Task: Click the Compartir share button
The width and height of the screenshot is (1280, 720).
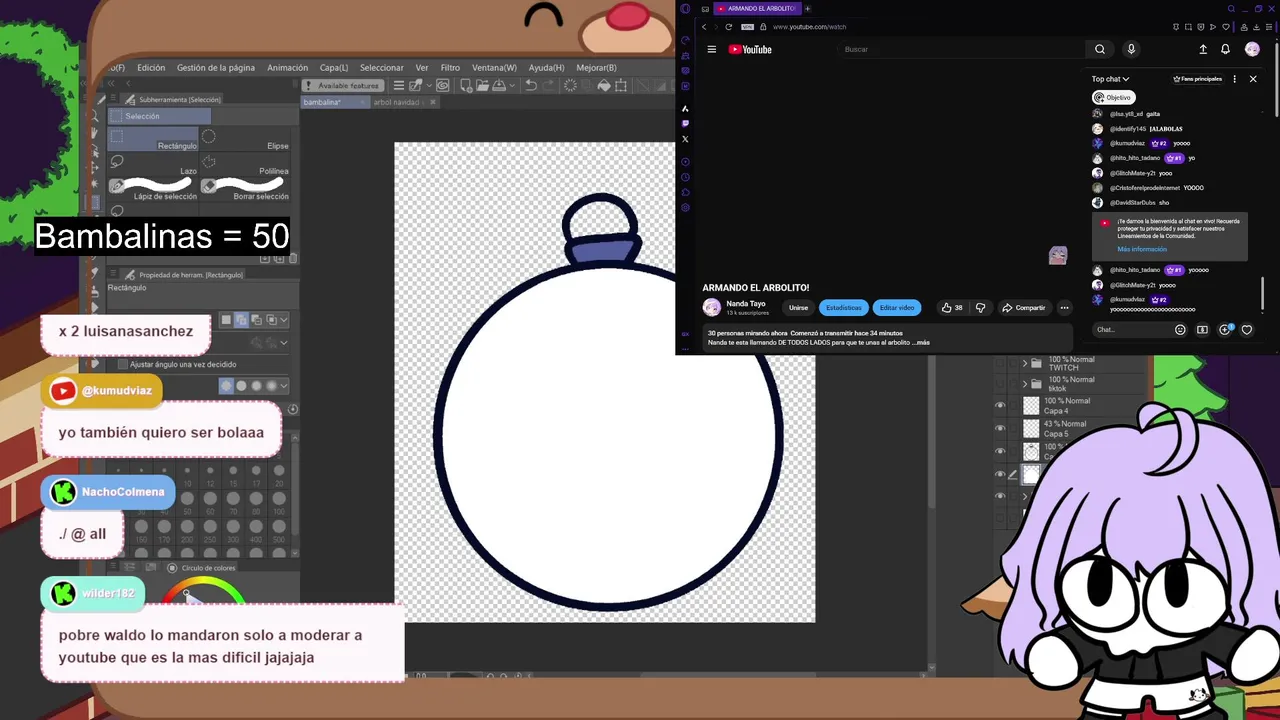Action: click(1024, 308)
